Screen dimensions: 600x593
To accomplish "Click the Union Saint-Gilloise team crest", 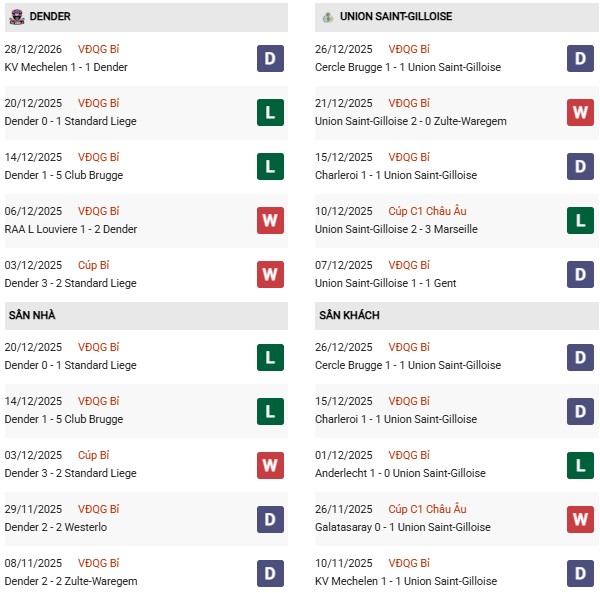I will [x=327, y=17].
